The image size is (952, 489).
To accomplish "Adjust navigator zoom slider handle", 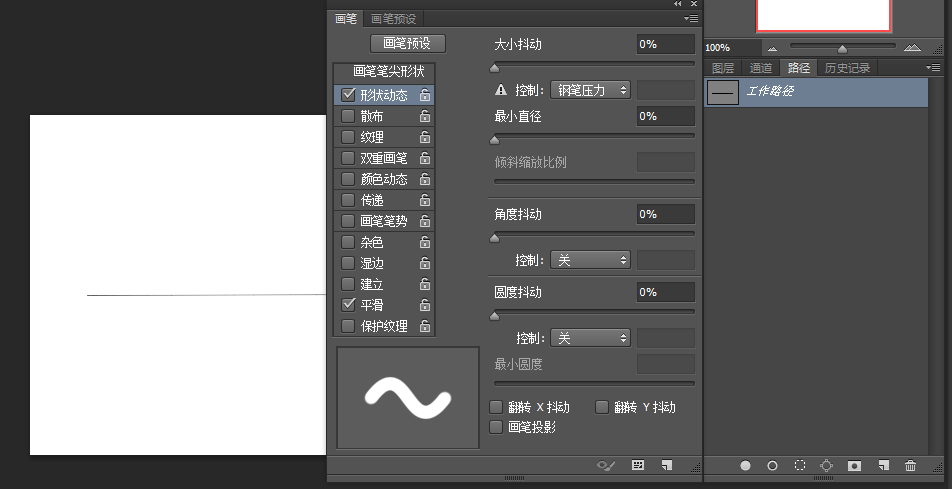I will 842,49.
